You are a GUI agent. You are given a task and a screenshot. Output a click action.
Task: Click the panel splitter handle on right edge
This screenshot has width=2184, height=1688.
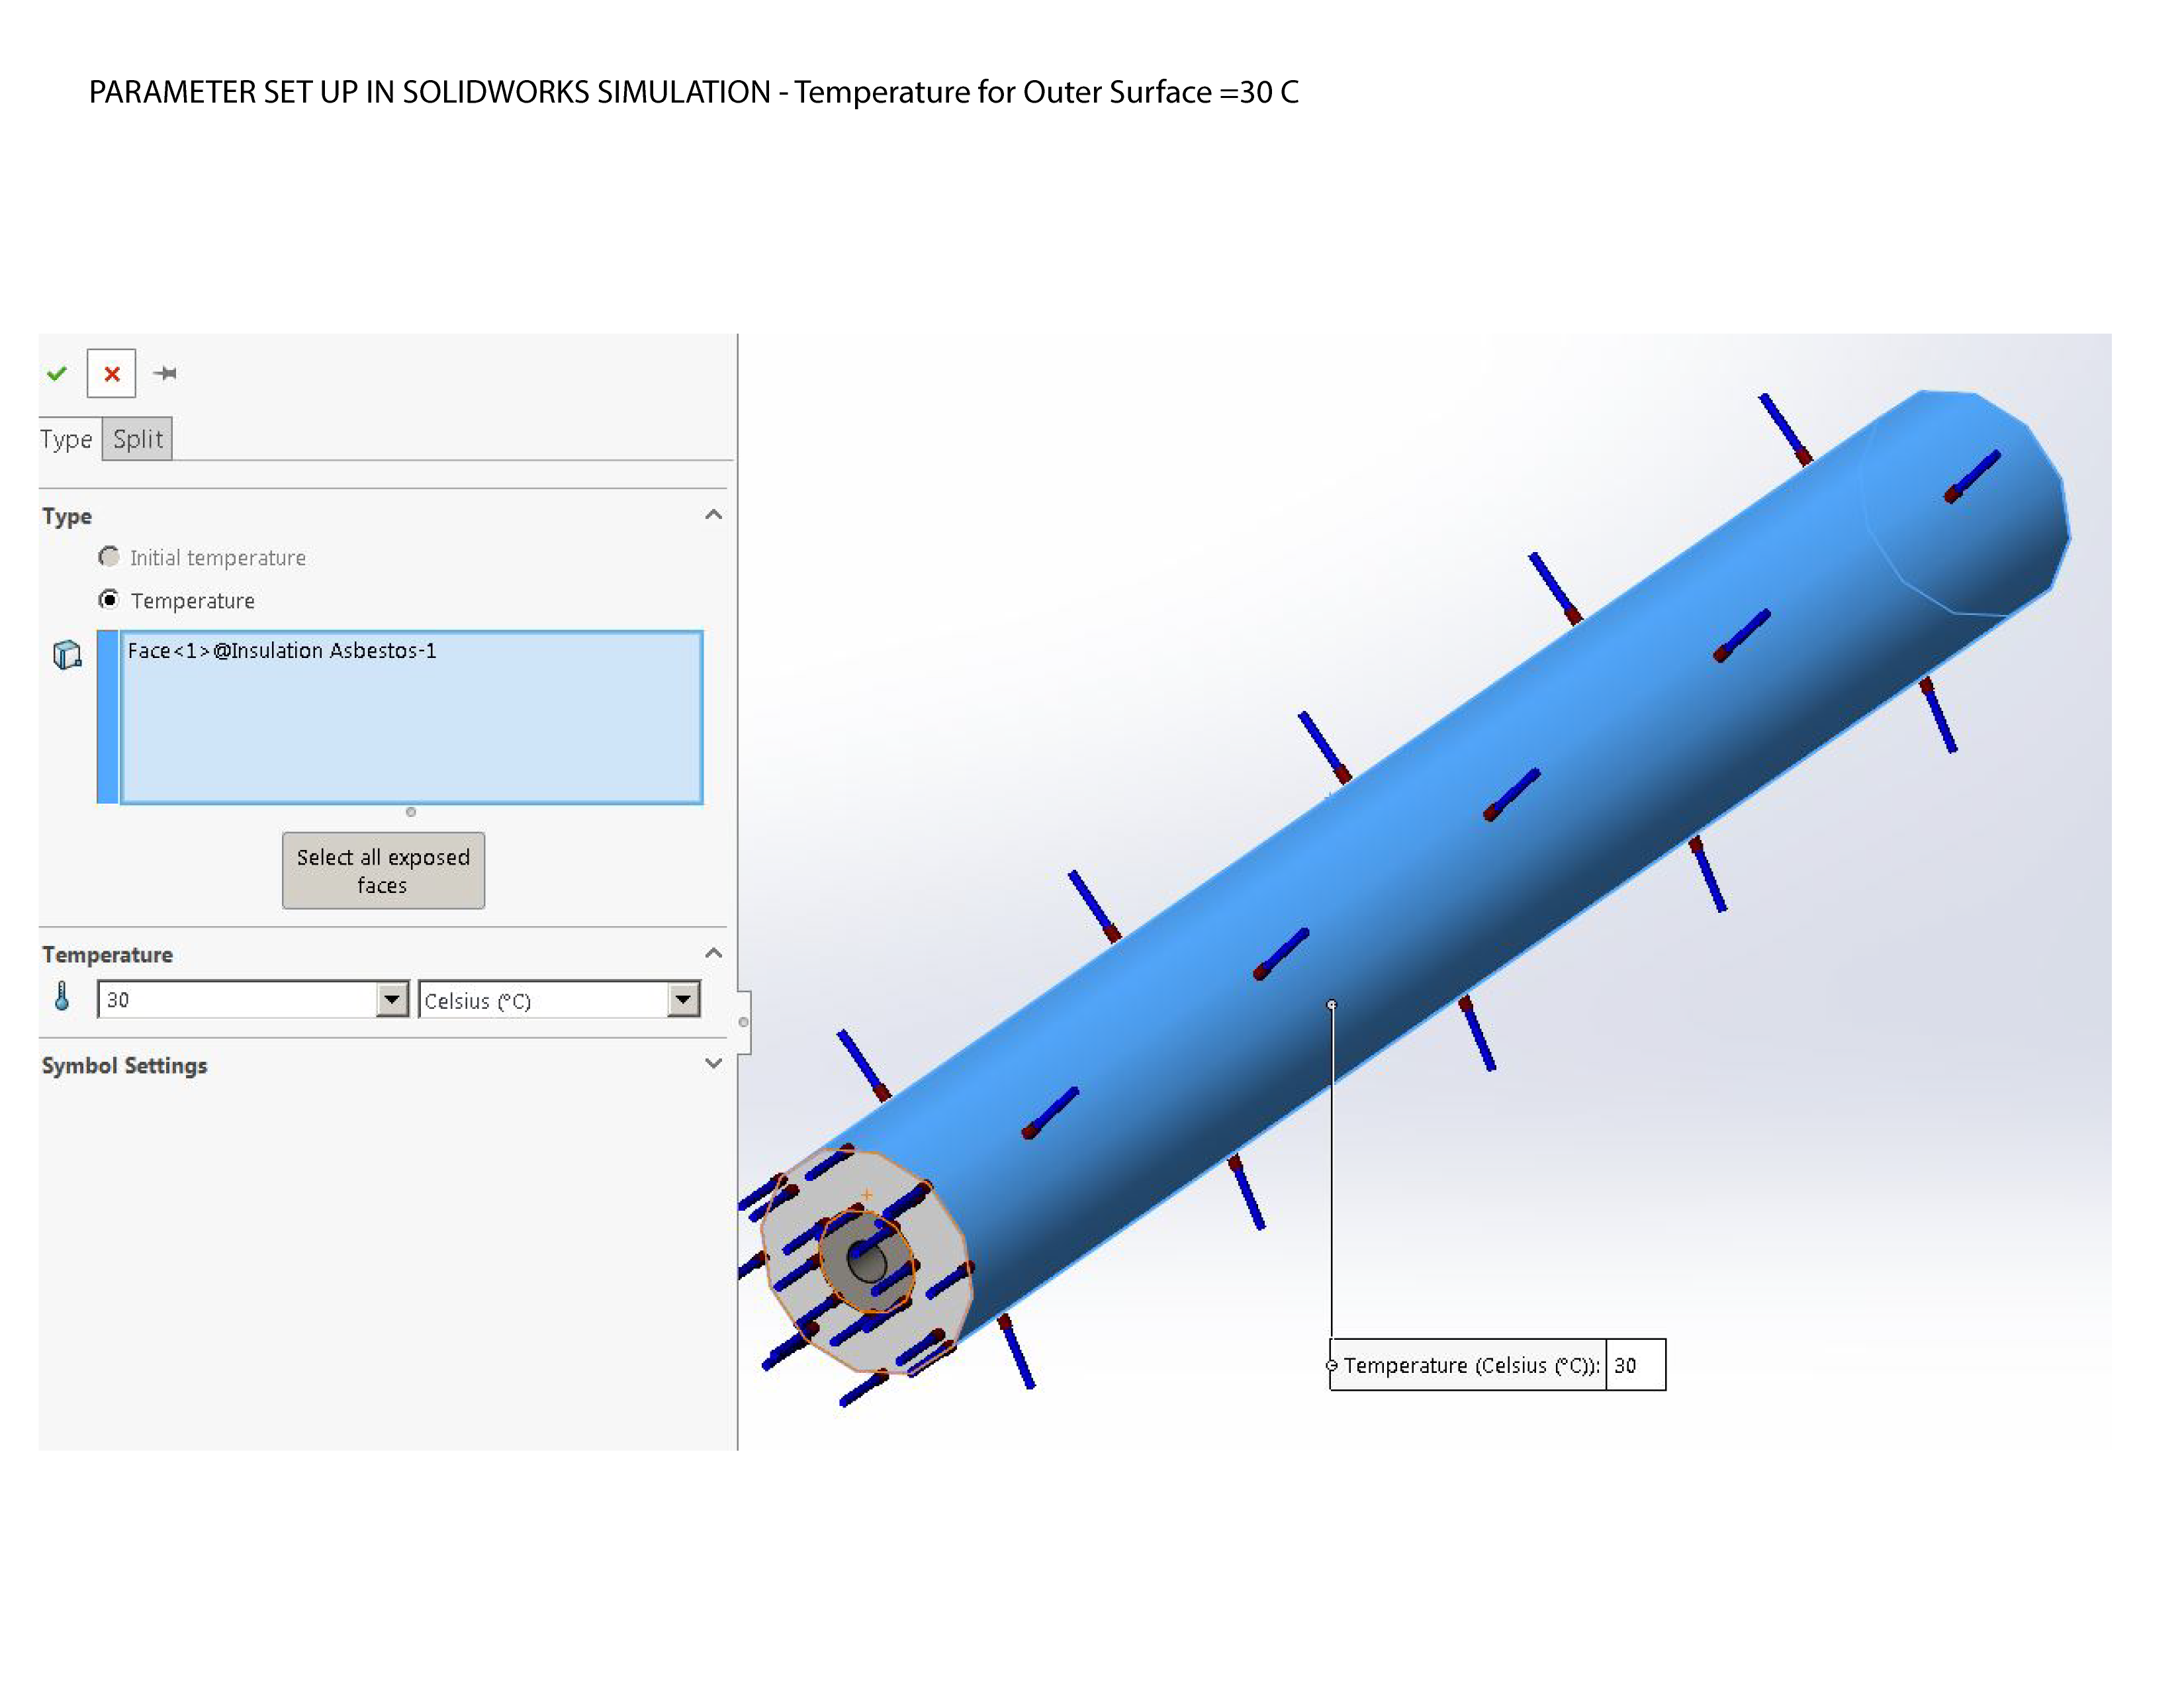click(x=743, y=1022)
